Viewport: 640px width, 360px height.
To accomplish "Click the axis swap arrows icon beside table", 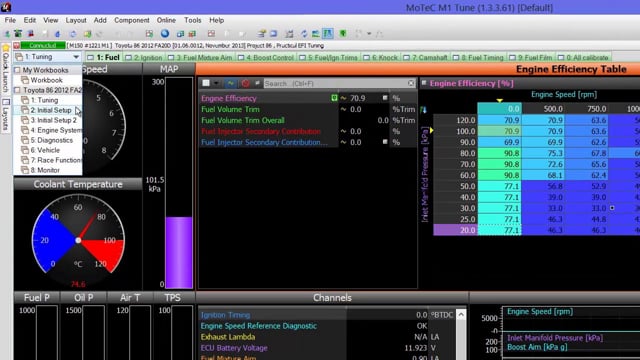I will coord(424,109).
